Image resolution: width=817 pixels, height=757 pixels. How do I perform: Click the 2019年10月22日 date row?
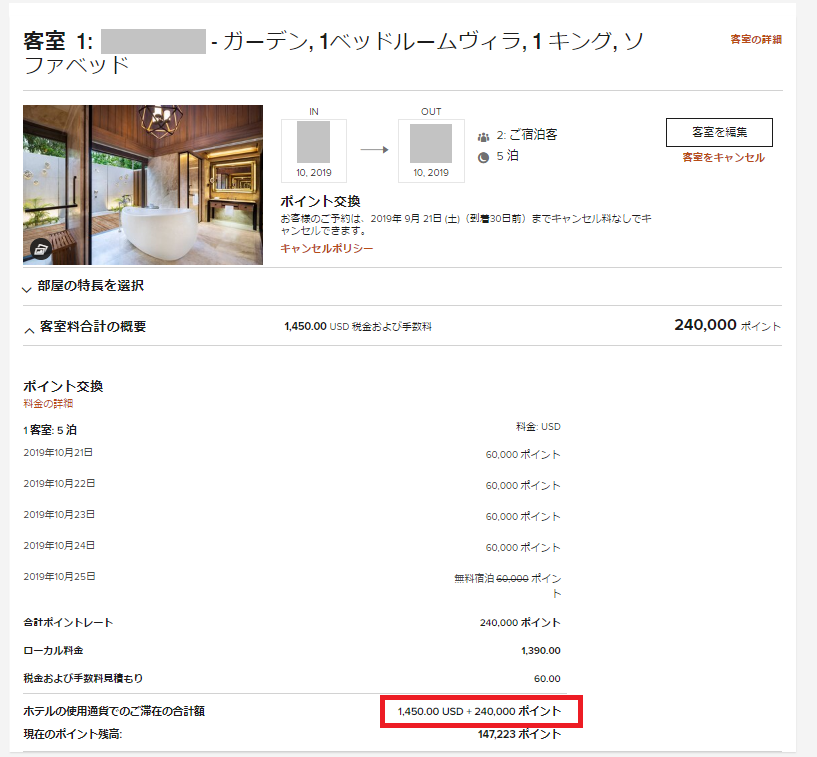pos(59,483)
